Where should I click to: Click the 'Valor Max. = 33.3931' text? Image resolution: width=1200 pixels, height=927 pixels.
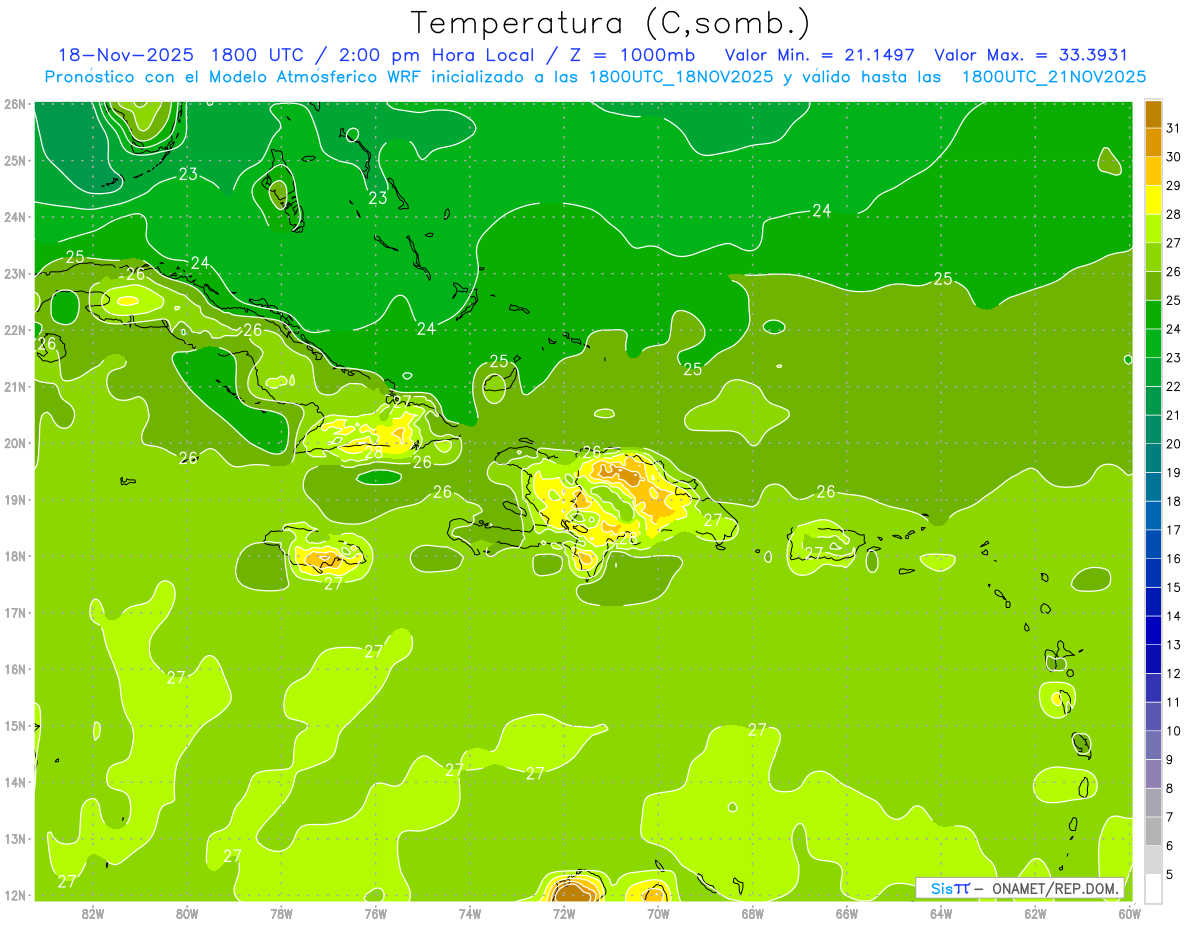(1031, 55)
